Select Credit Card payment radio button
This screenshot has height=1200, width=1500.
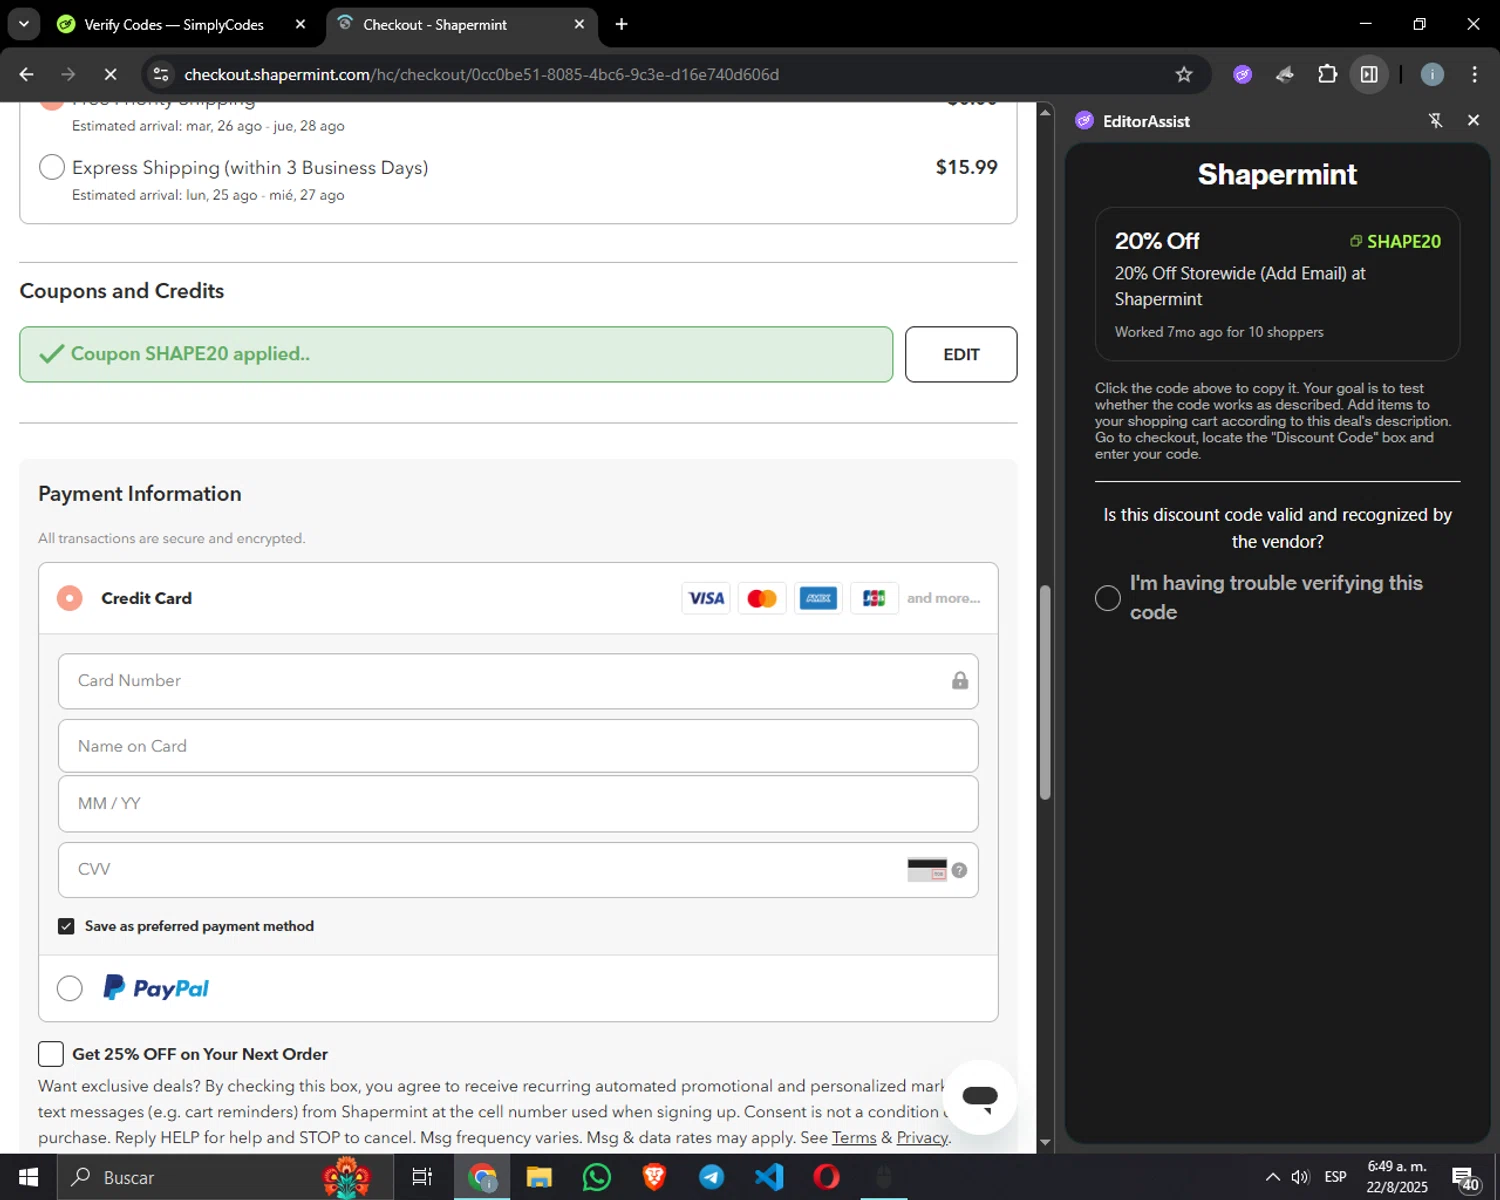tap(70, 598)
